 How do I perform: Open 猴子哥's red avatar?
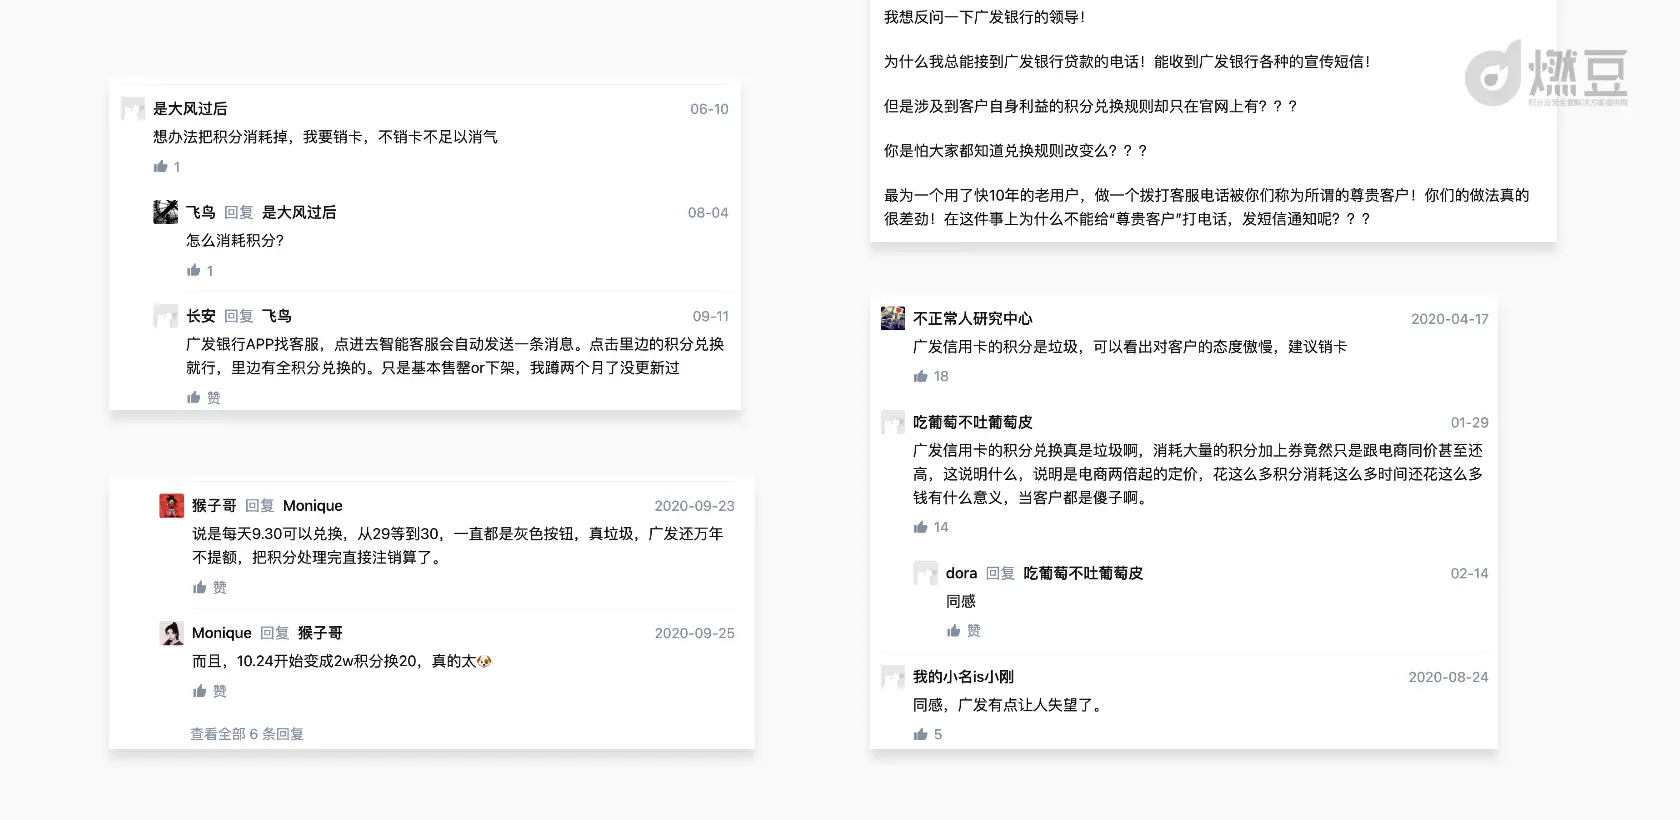coord(172,505)
